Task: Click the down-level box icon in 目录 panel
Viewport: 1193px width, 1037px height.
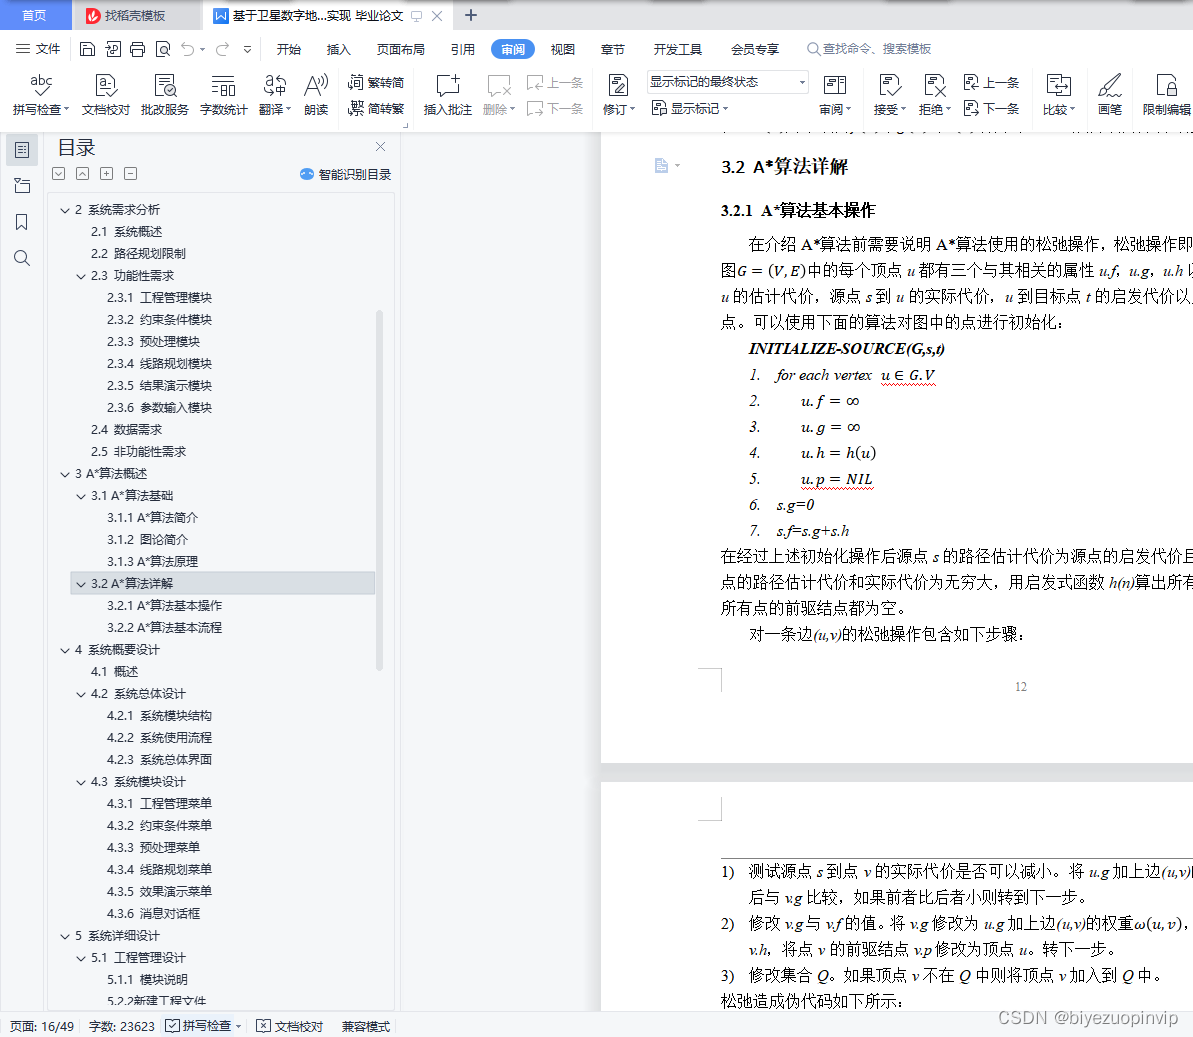Action: tap(59, 173)
